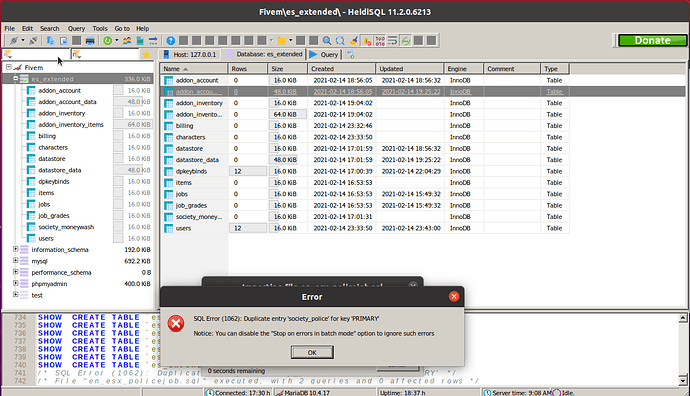Switch to the Query tab
This screenshot has width=690, height=396.
click(324, 55)
